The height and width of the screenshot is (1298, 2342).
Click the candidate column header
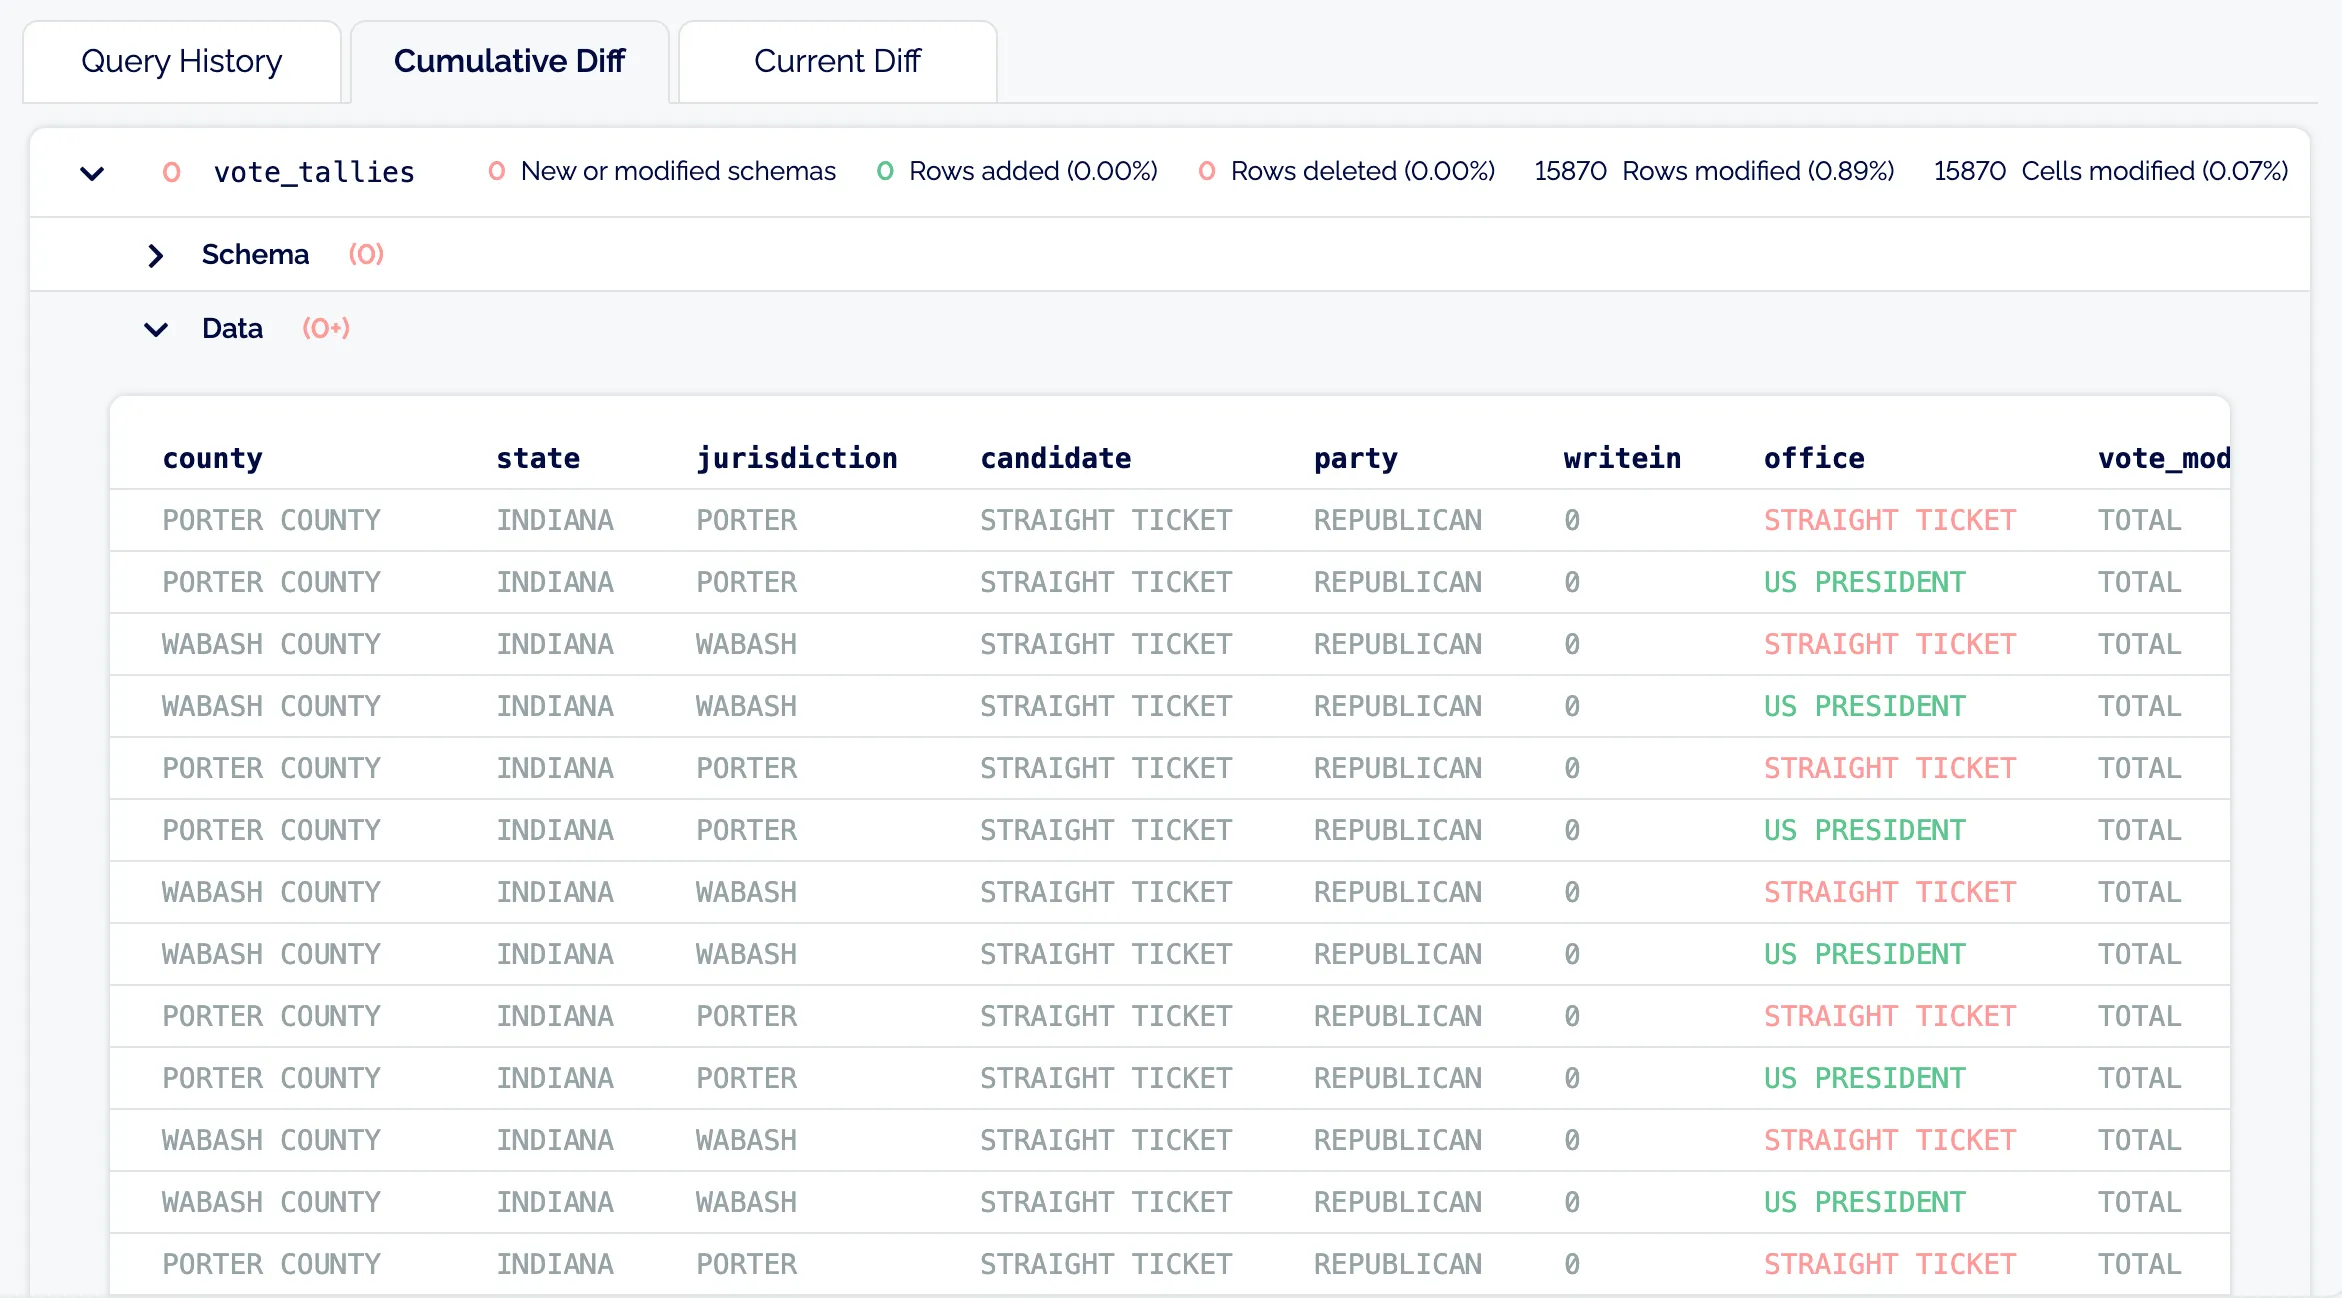[1056, 458]
